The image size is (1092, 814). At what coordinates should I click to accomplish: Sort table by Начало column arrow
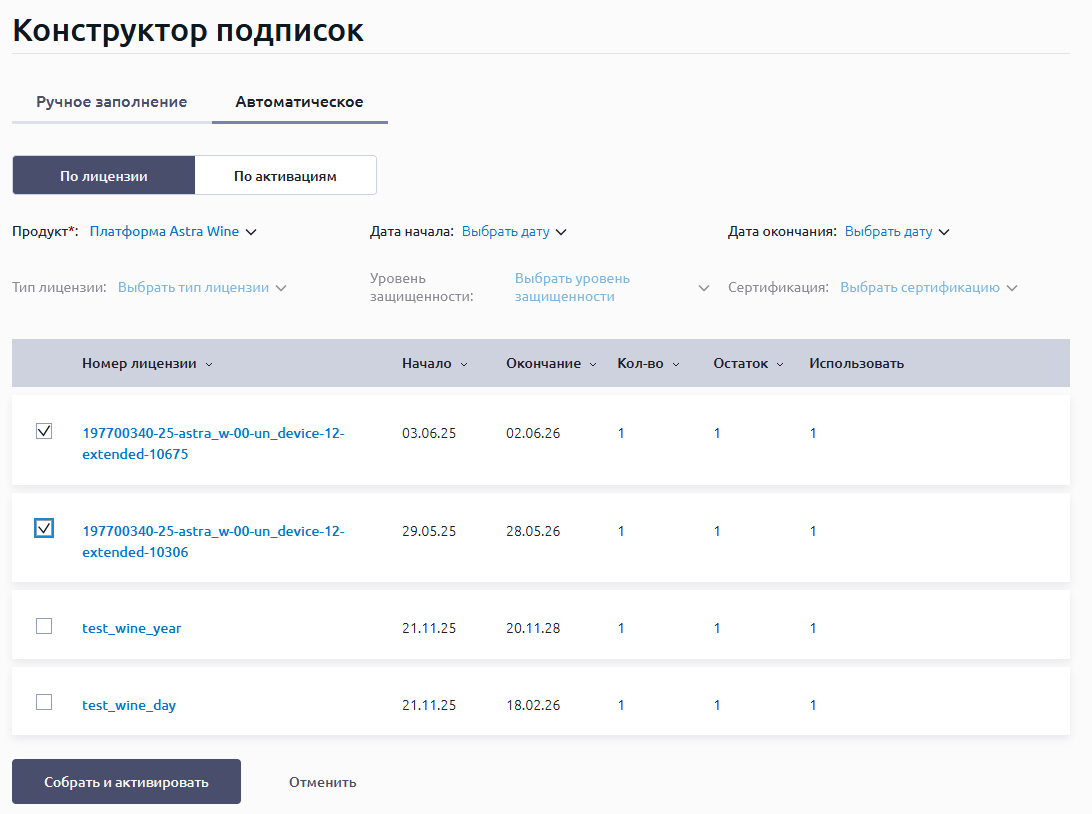click(464, 364)
